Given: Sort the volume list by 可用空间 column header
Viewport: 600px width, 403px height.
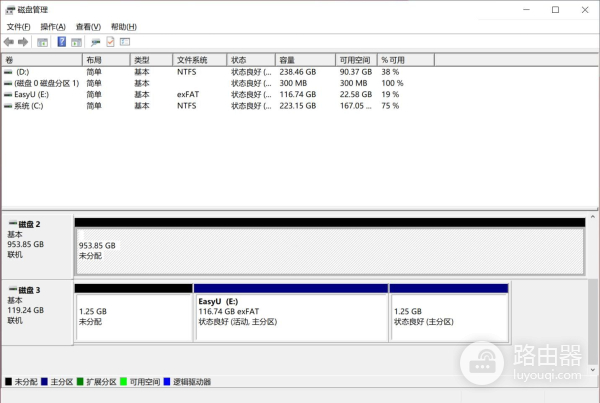Looking at the screenshot, I should pyautogui.click(x=354, y=60).
